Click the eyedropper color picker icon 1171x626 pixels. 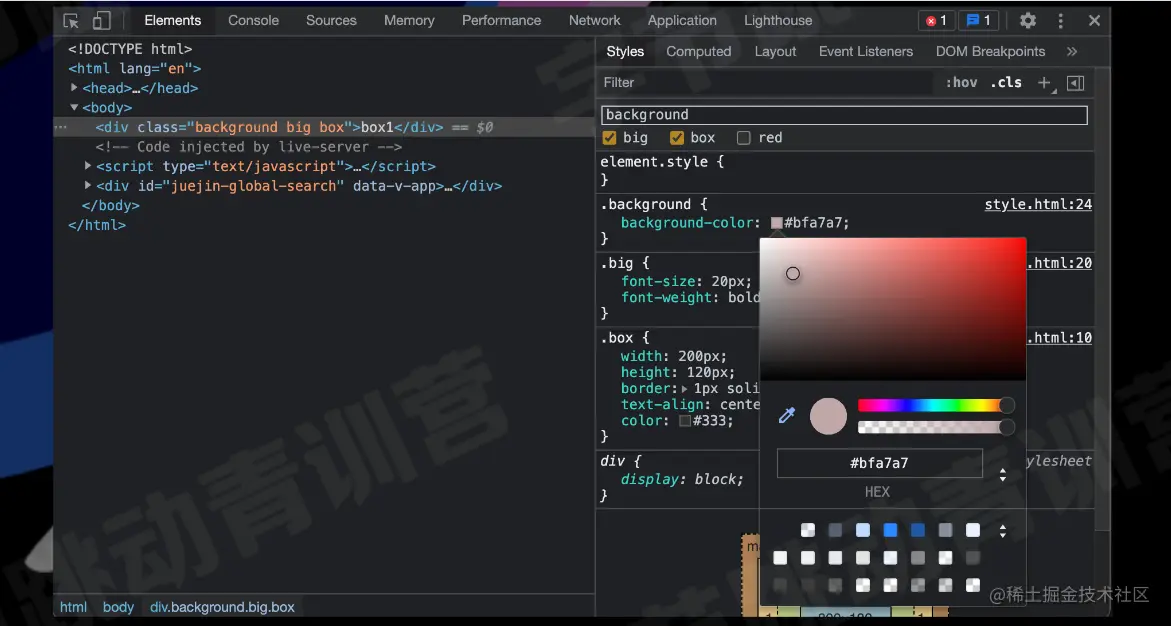(x=786, y=416)
